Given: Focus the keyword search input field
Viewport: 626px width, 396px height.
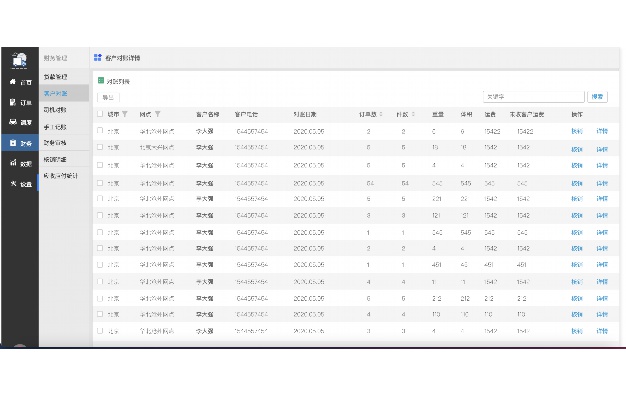Looking at the screenshot, I should 534,97.
